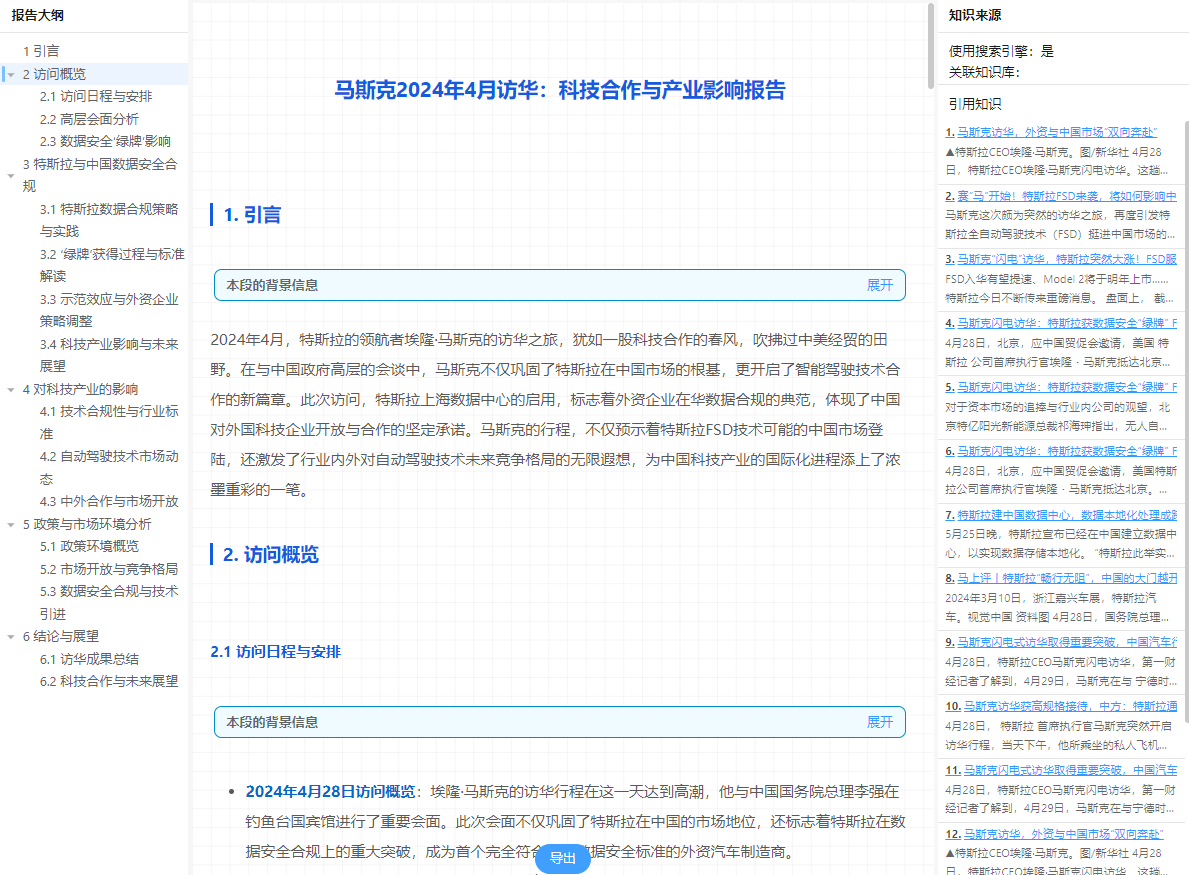
Task: Open citation 7 特斯拉建中国数据中心 link
Action: tap(1063, 516)
